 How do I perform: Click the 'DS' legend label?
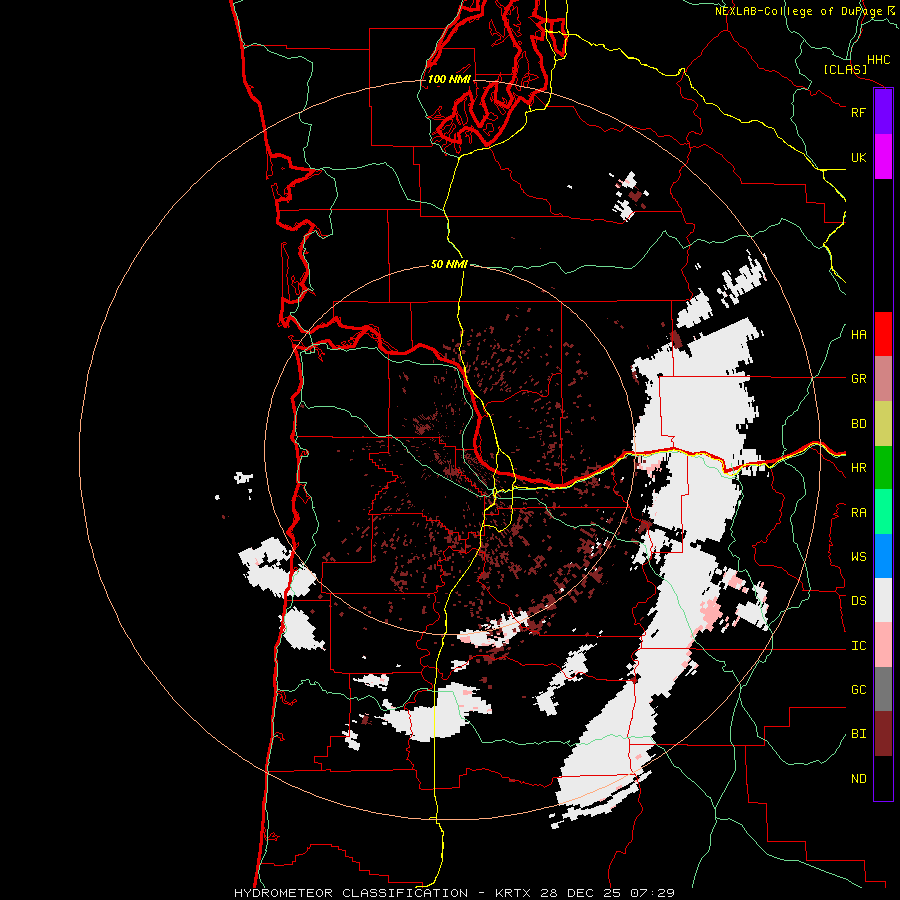coord(858,601)
